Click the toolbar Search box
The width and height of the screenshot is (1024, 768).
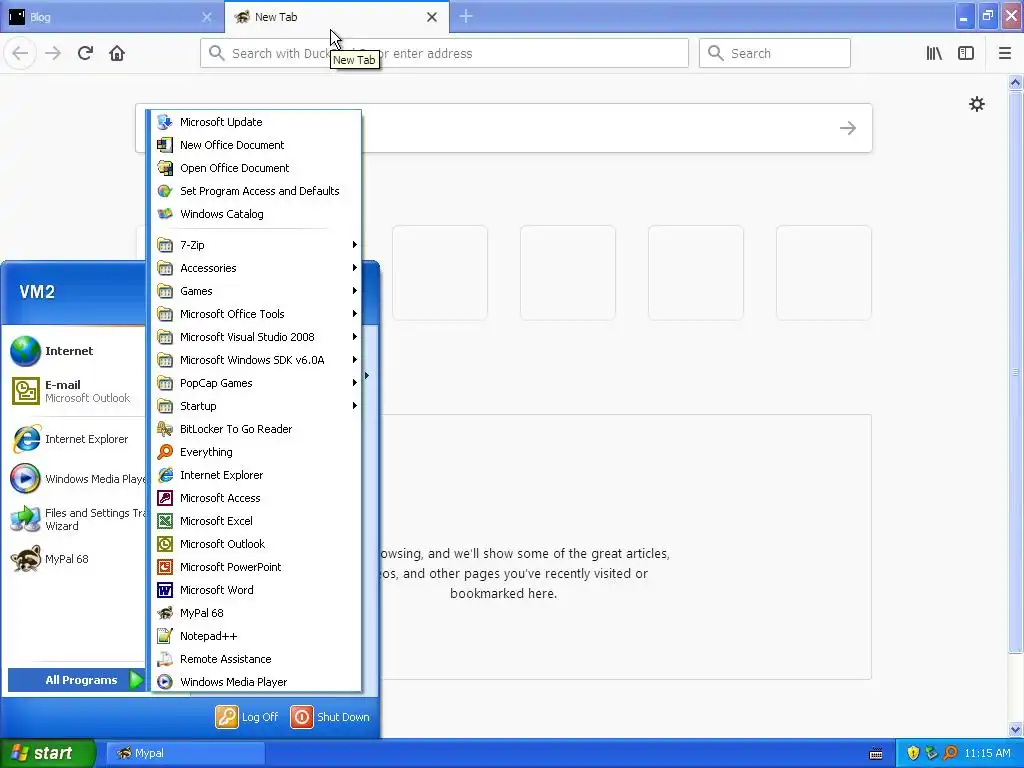pos(775,53)
